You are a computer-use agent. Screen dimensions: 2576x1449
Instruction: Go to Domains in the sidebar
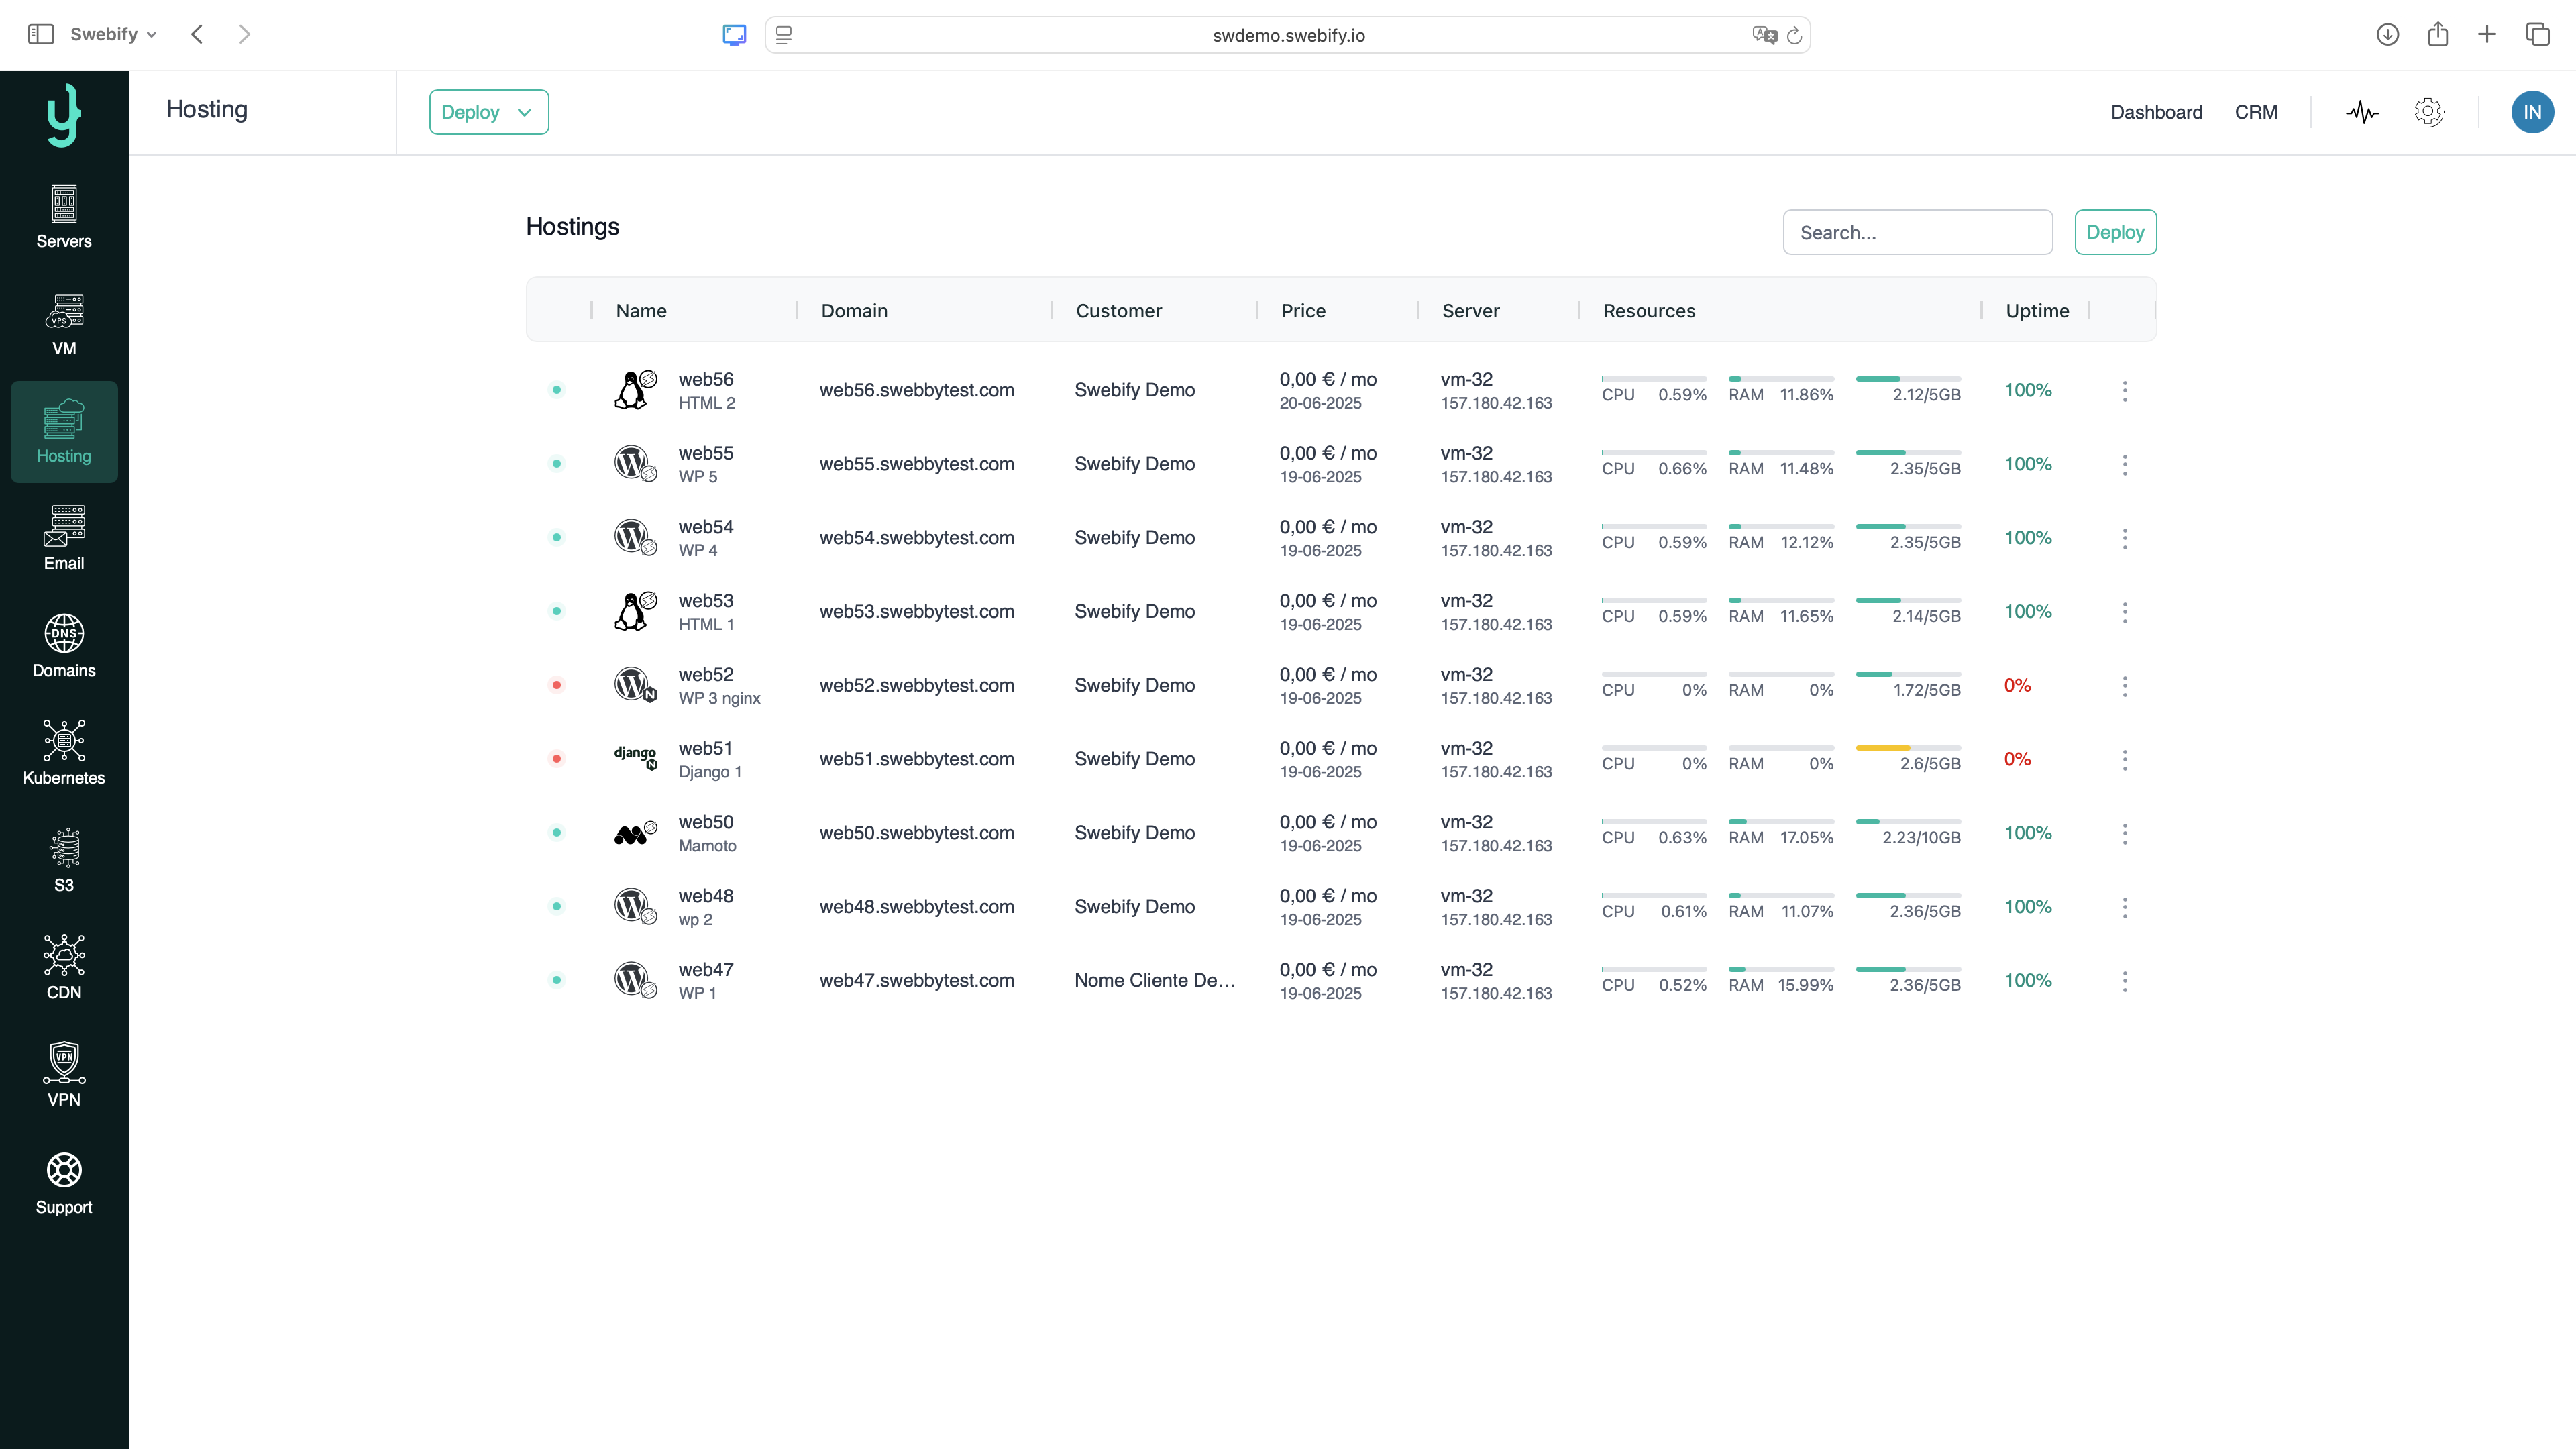coord(64,646)
